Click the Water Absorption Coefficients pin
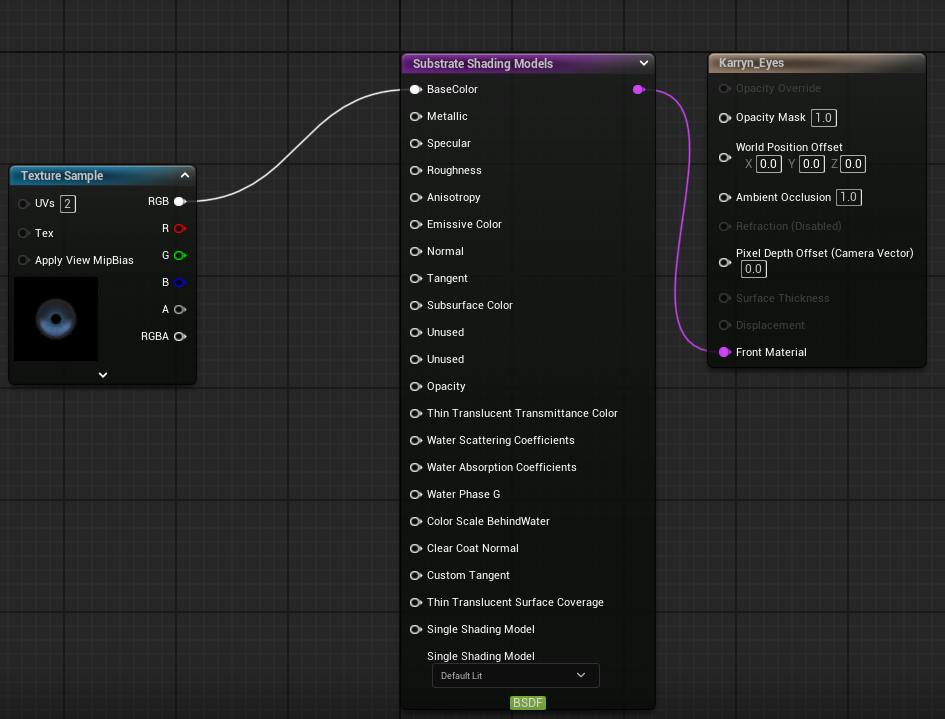The height and width of the screenshot is (719, 945). (415, 468)
